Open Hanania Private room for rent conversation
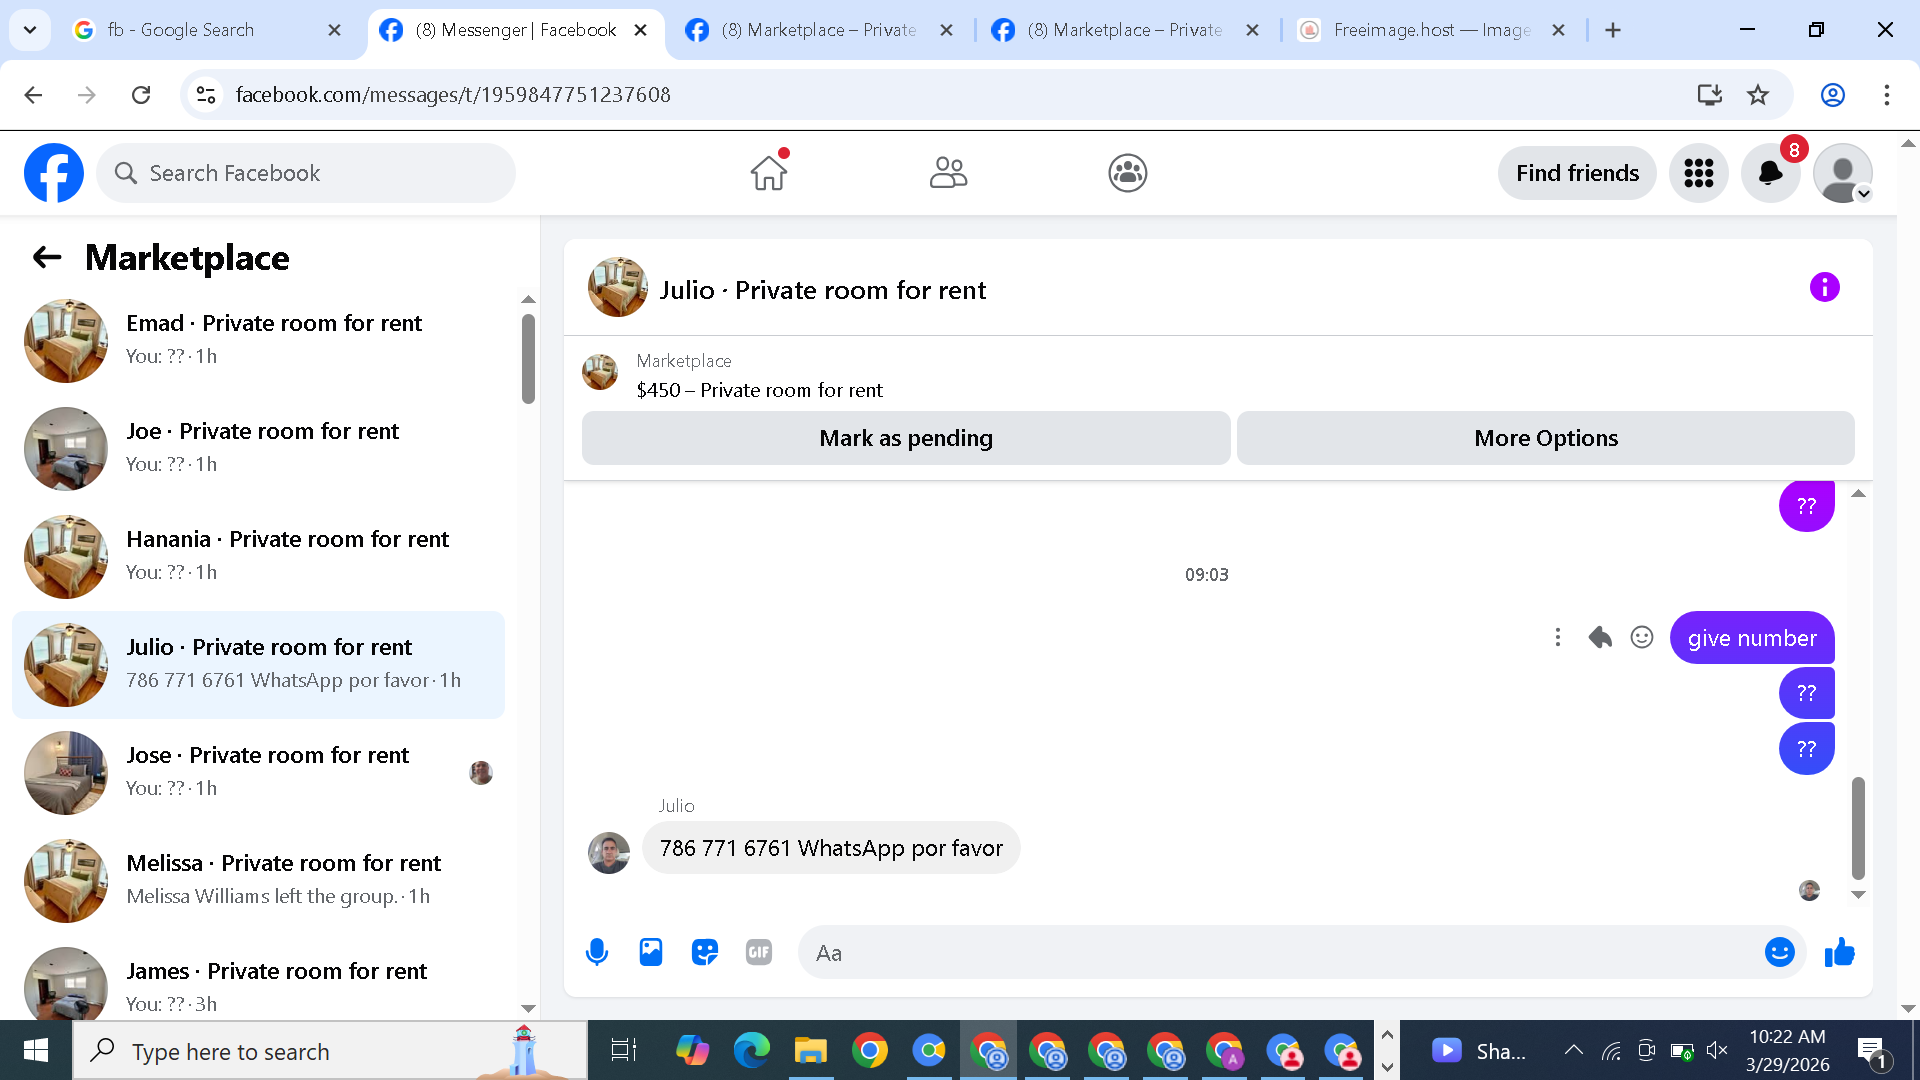 [258, 556]
